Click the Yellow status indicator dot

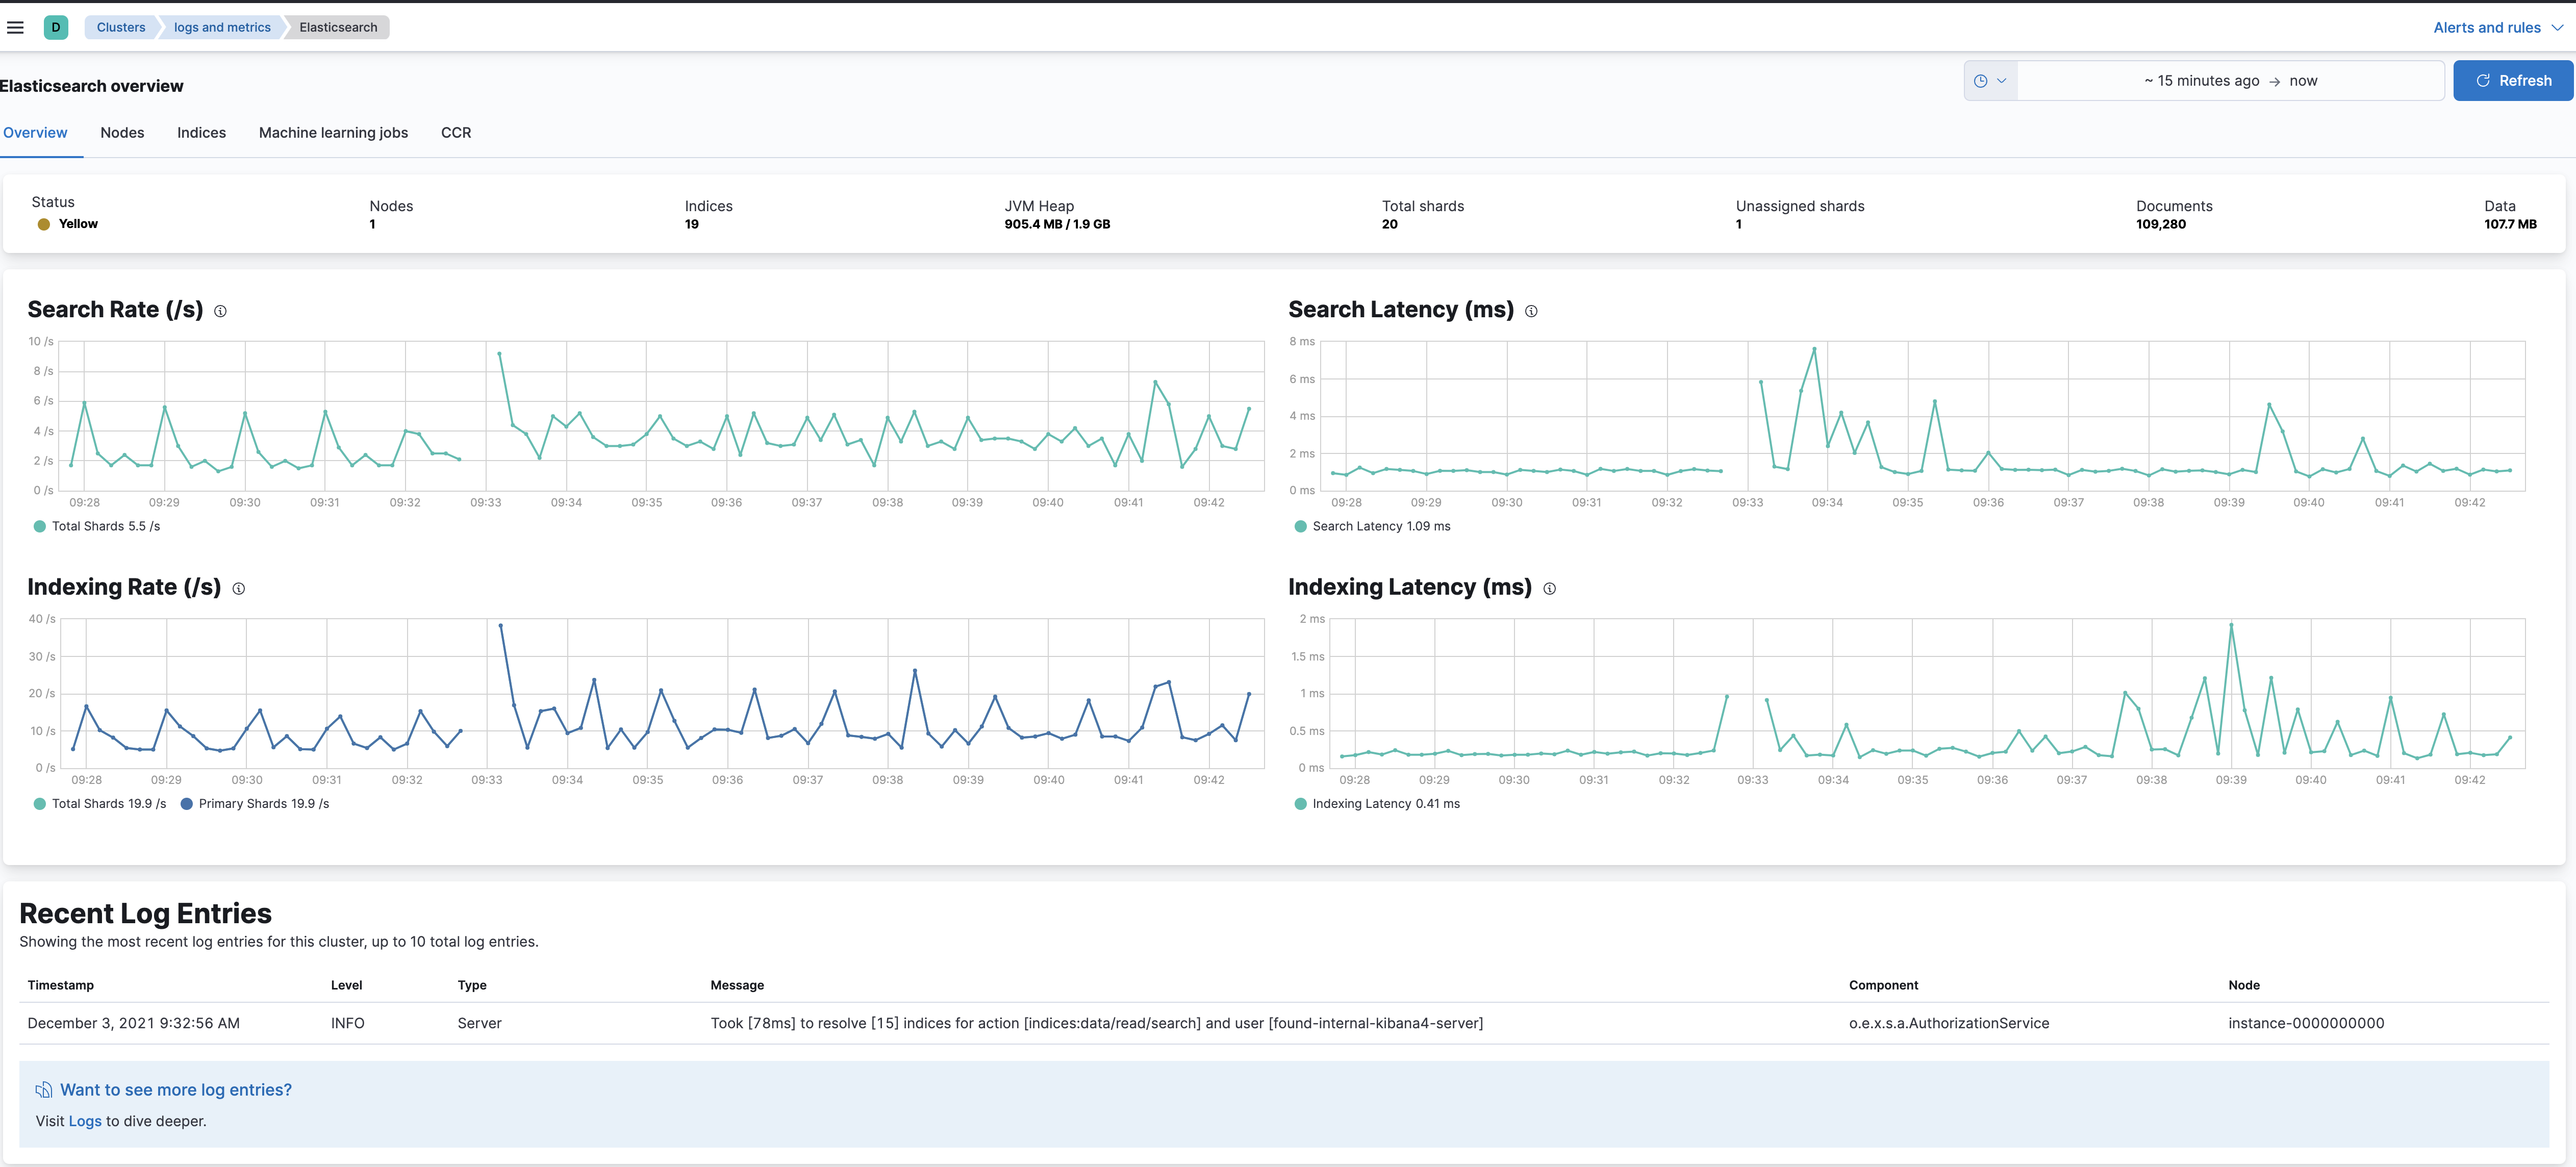tap(43, 224)
